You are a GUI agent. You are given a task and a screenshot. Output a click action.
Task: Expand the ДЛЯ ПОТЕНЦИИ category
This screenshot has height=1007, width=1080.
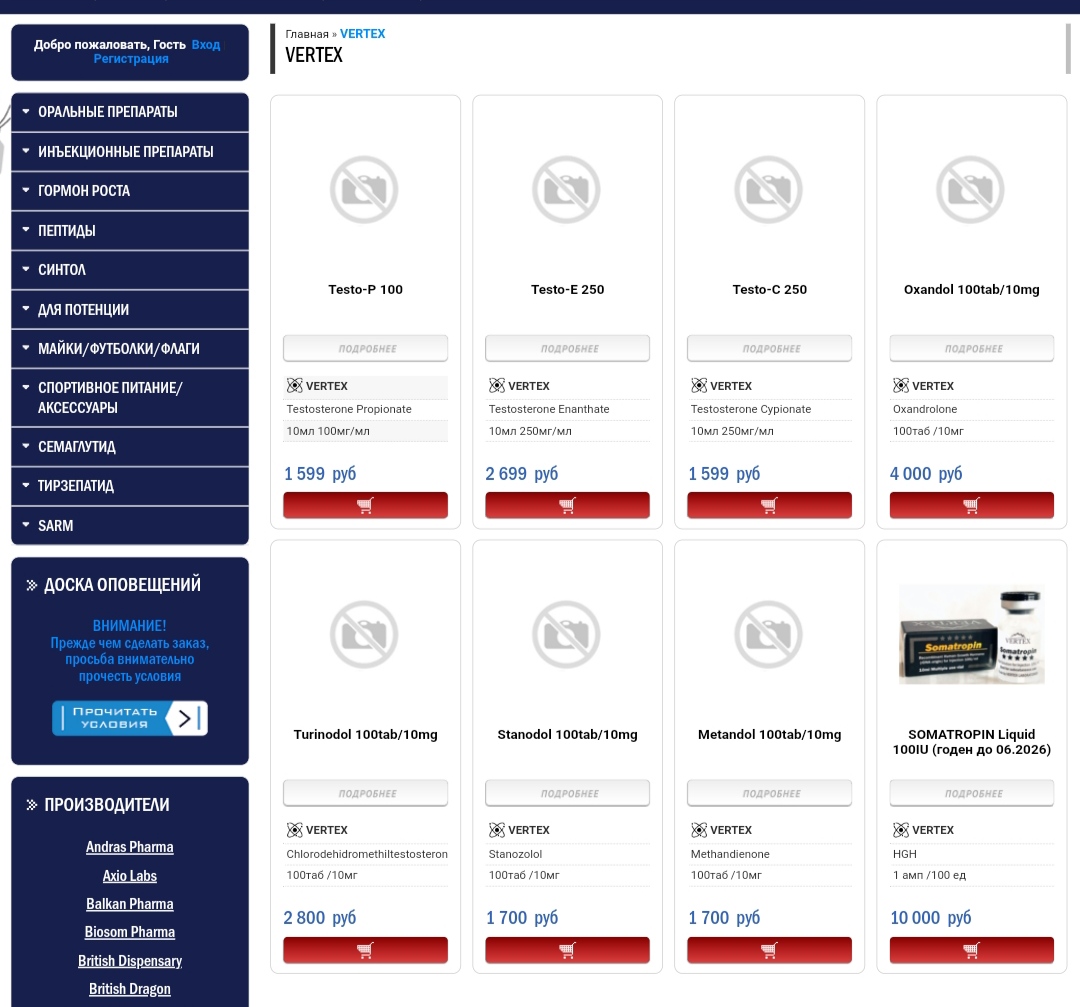click(x=129, y=310)
